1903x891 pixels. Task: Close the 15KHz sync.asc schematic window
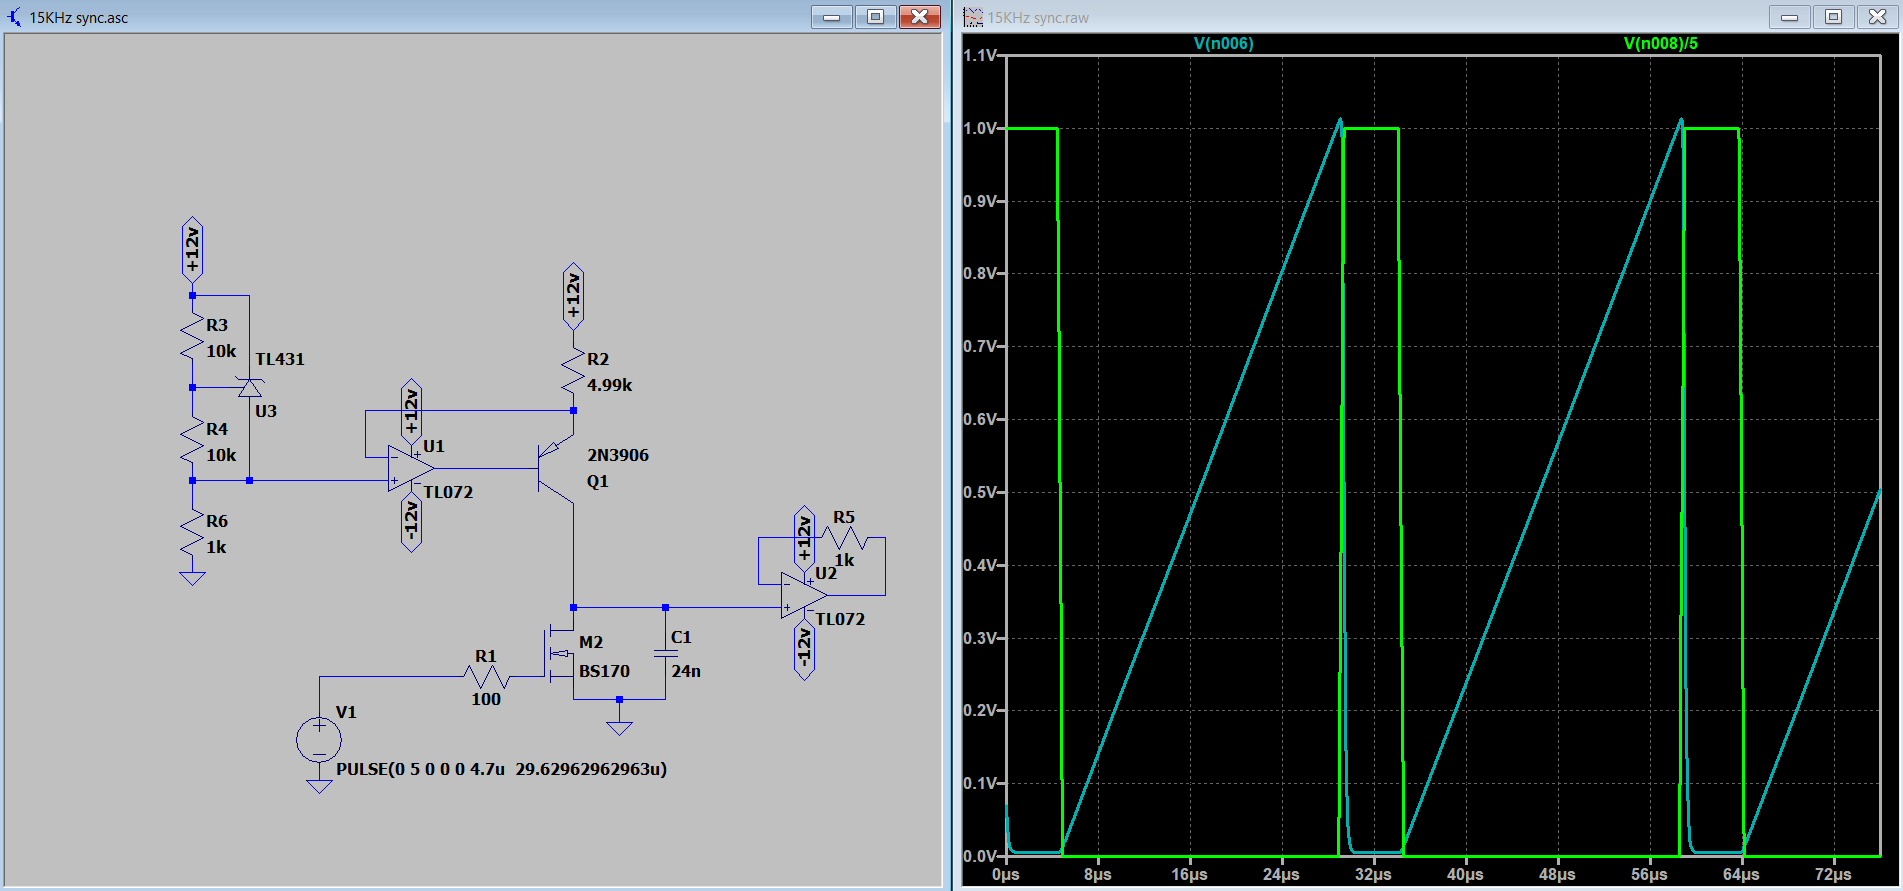tap(919, 17)
